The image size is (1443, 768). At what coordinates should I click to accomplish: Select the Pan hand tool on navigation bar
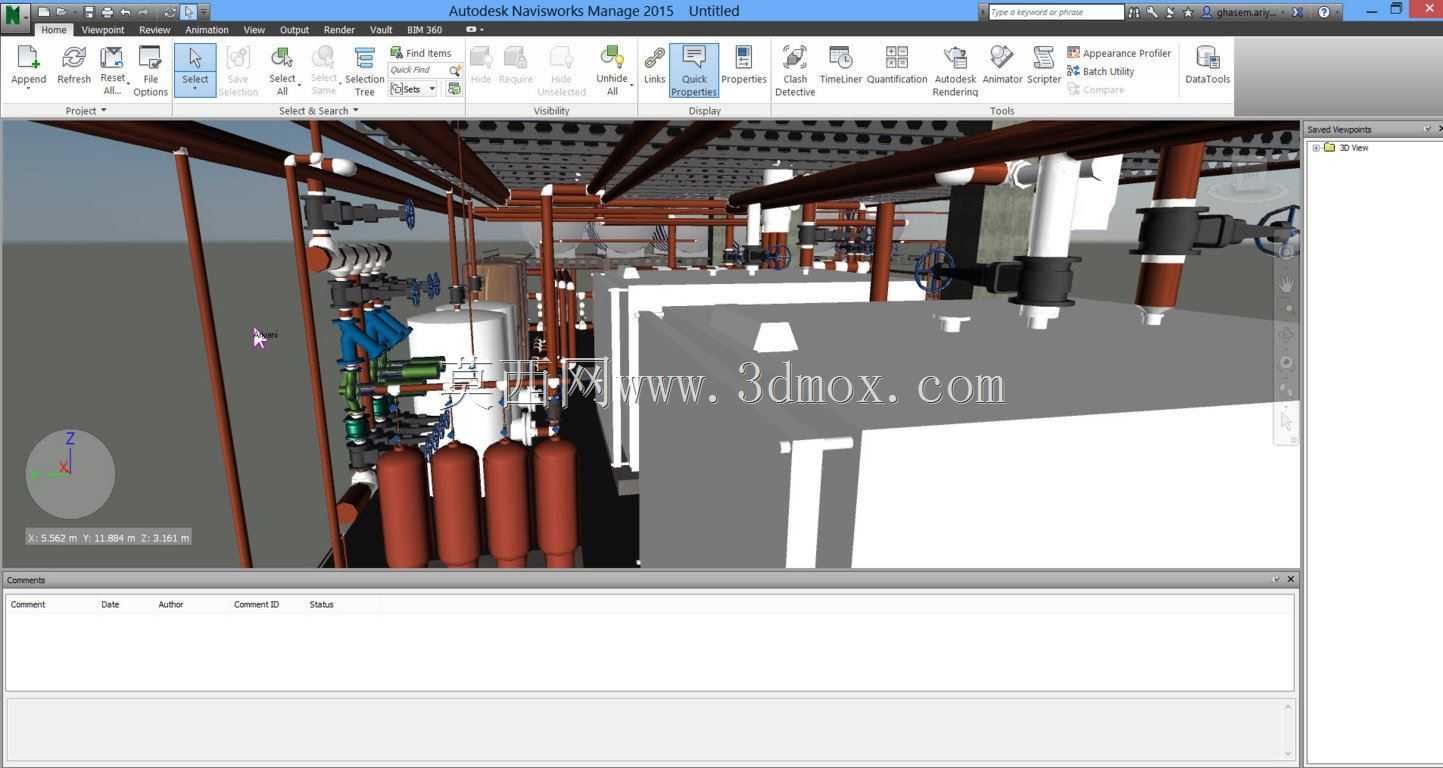[1287, 283]
